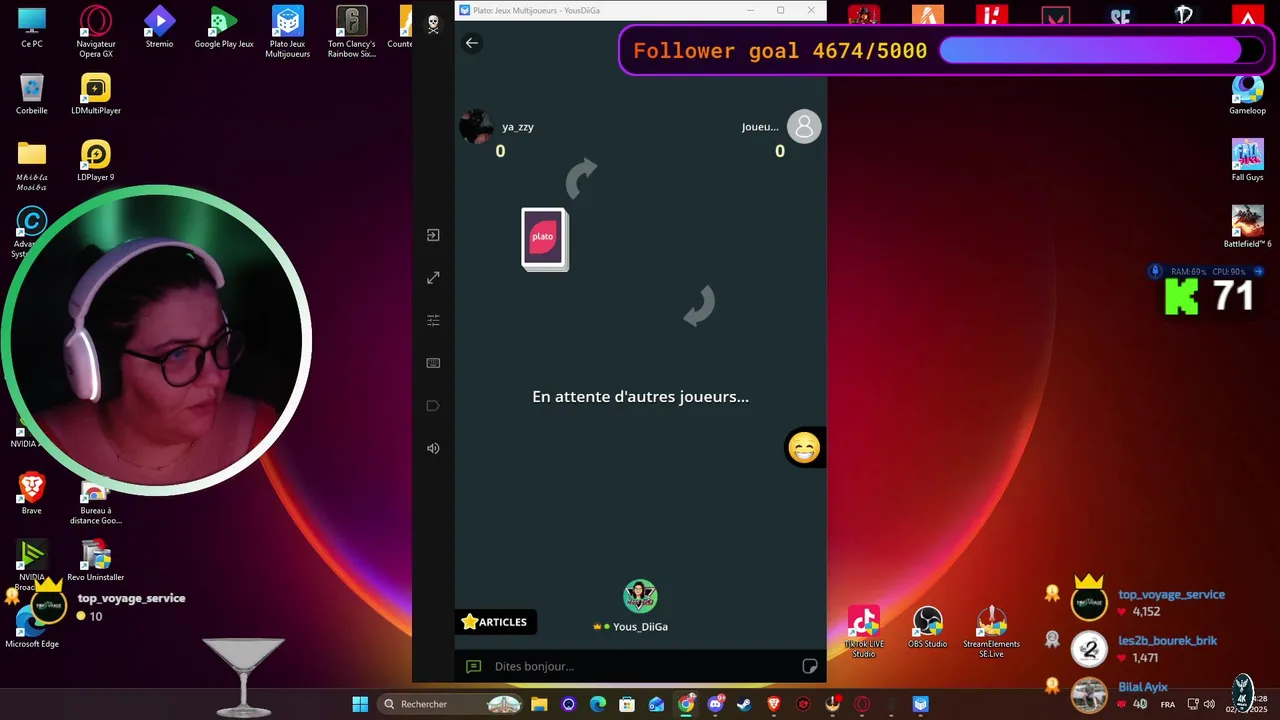The height and width of the screenshot is (720, 1280).
Task: Toggle fullscreen via the diagonal arrows icon
Action: pyautogui.click(x=433, y=278)
